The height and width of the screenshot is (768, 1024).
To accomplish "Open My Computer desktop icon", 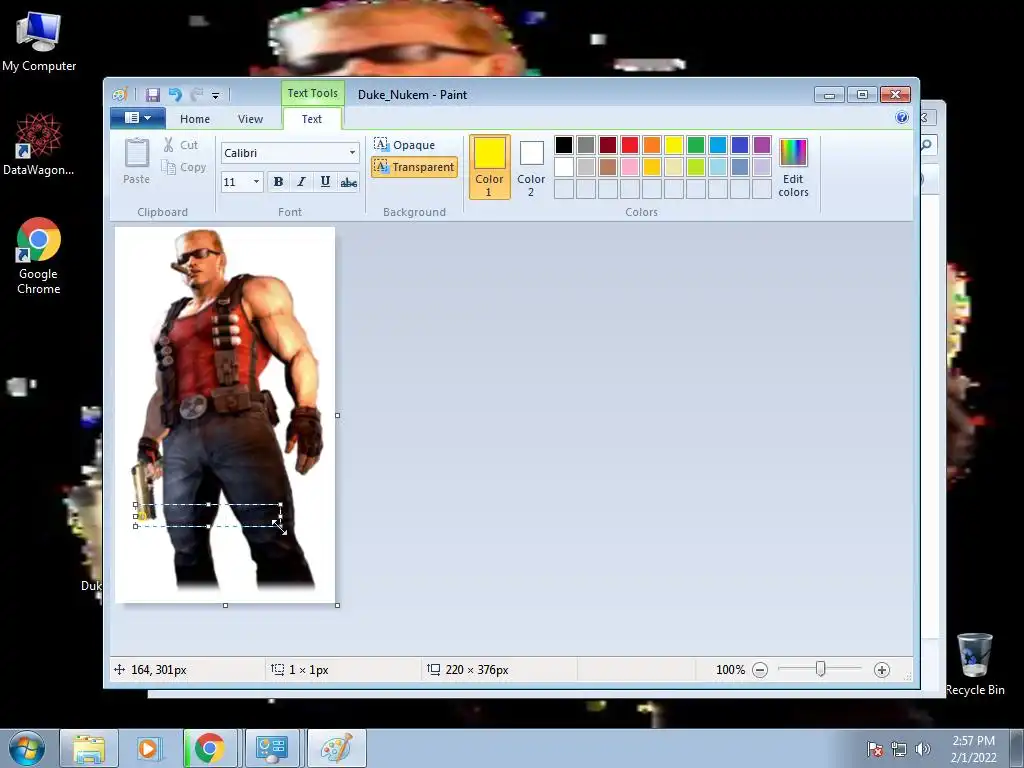I will pos(39,42).
